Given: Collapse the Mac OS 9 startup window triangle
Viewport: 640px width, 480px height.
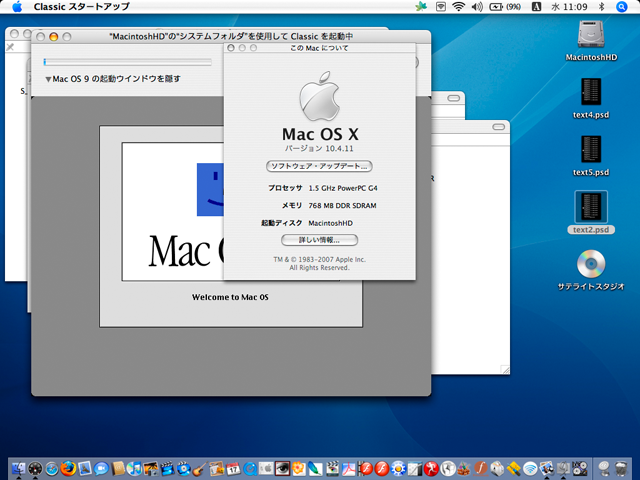Looking at the screenshot, I should click(48, 79).
